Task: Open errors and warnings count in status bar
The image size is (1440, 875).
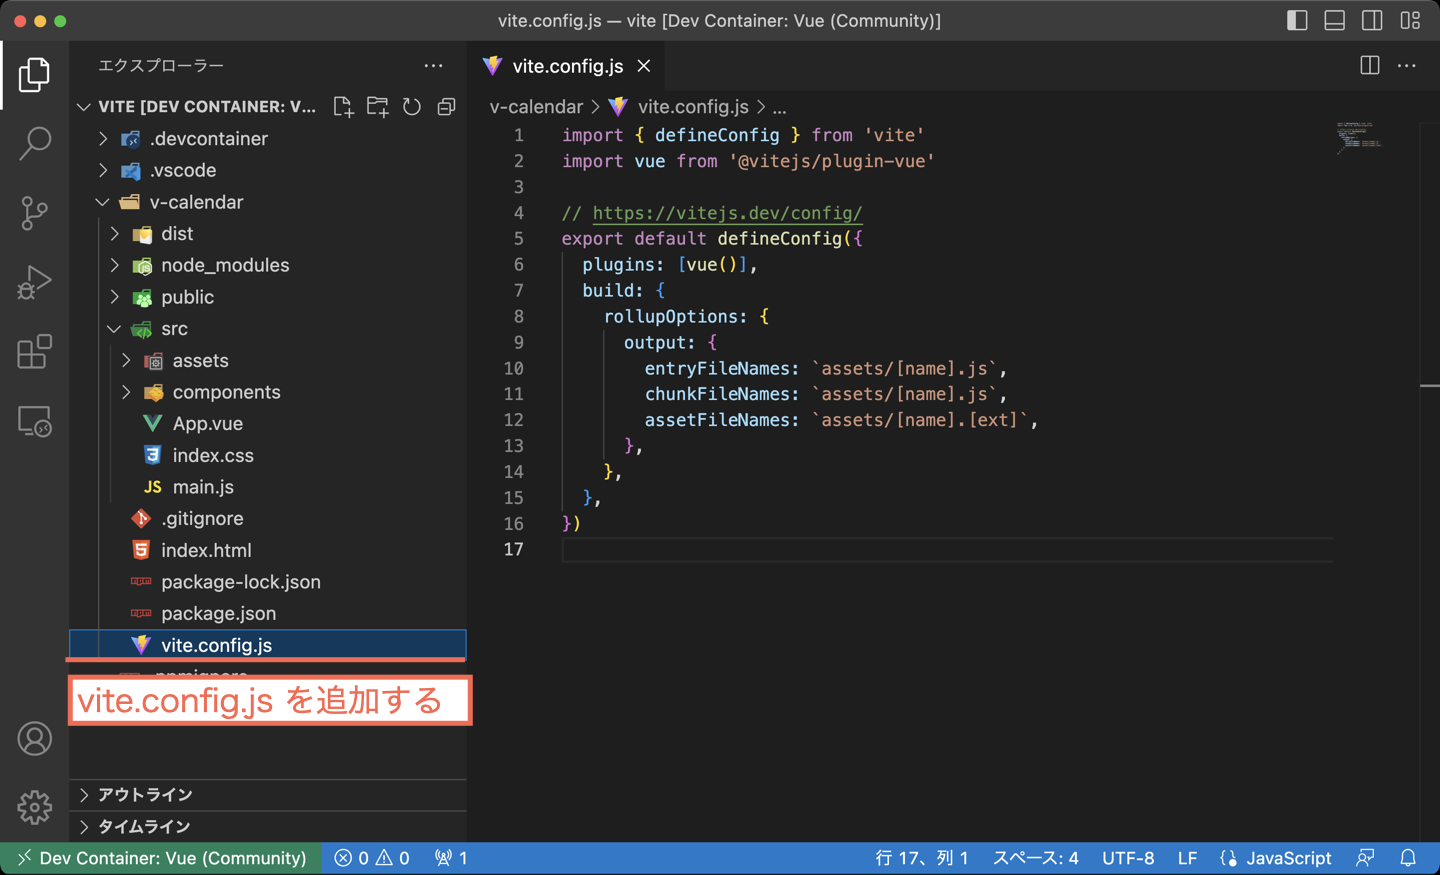Action: (372, 858)
